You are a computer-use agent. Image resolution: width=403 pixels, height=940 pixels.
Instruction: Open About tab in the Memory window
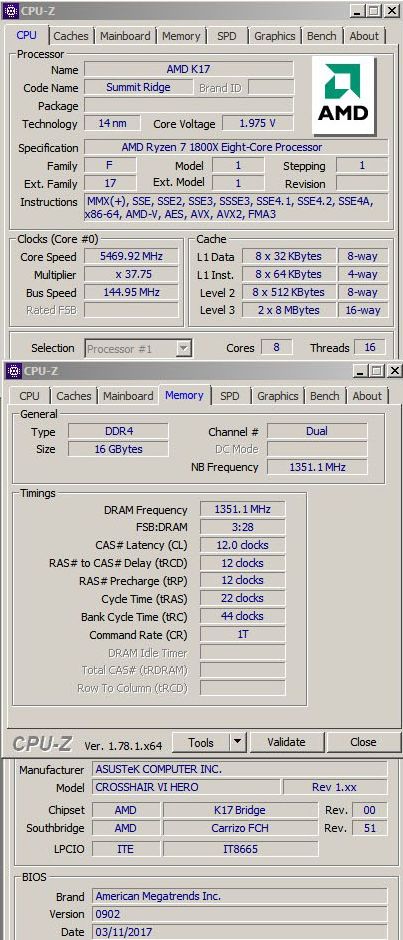pyautogui.click(x=367, y=396)
